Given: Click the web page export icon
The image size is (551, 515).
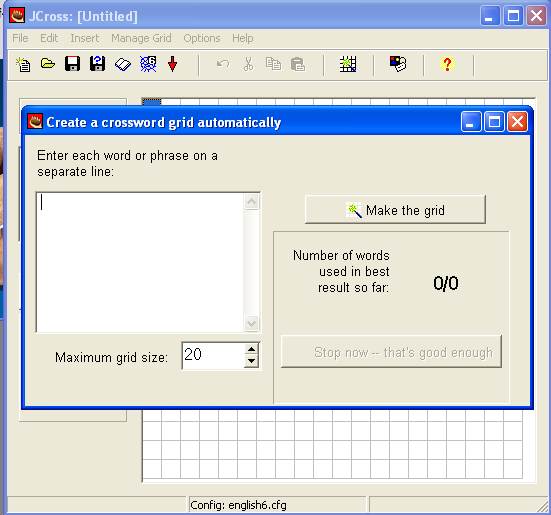Looking at the screenshot, I should (x=148, y=64).
